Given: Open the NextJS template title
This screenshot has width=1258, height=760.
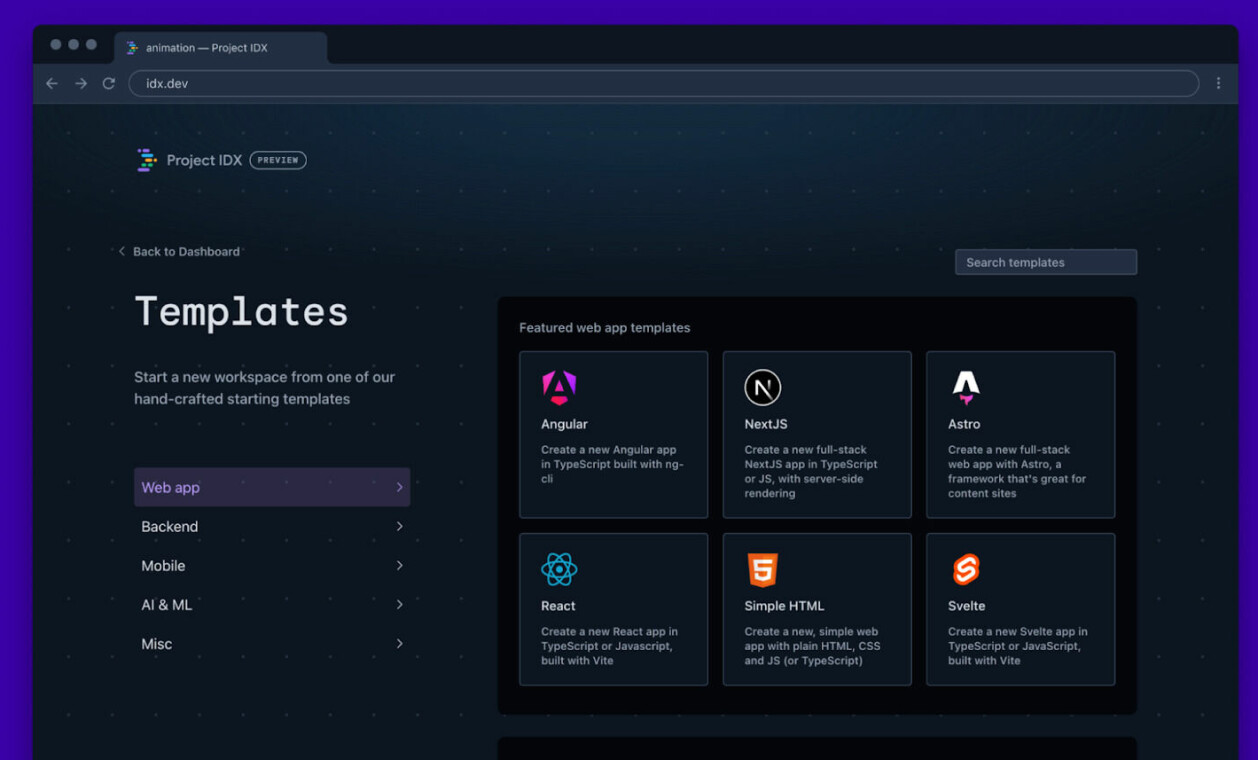Looking at the screenshot, I should coord(766,424).
